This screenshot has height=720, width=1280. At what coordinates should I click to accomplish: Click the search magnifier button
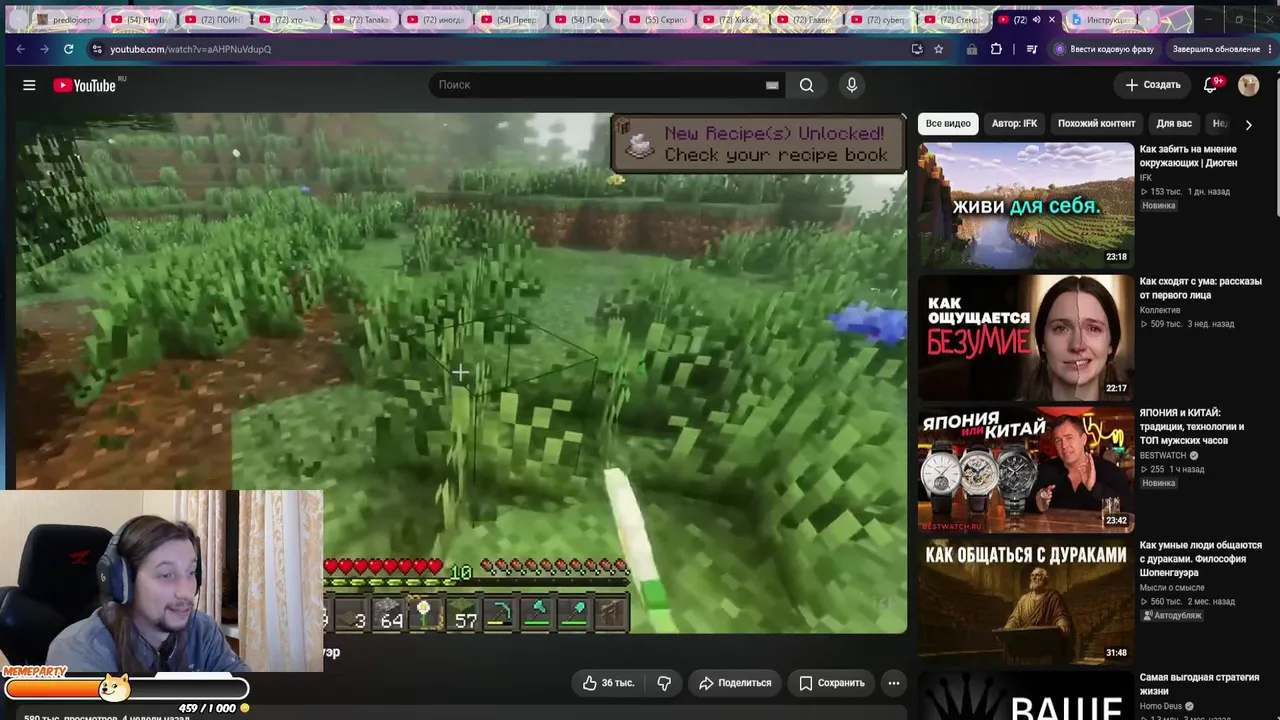(806, 85)
